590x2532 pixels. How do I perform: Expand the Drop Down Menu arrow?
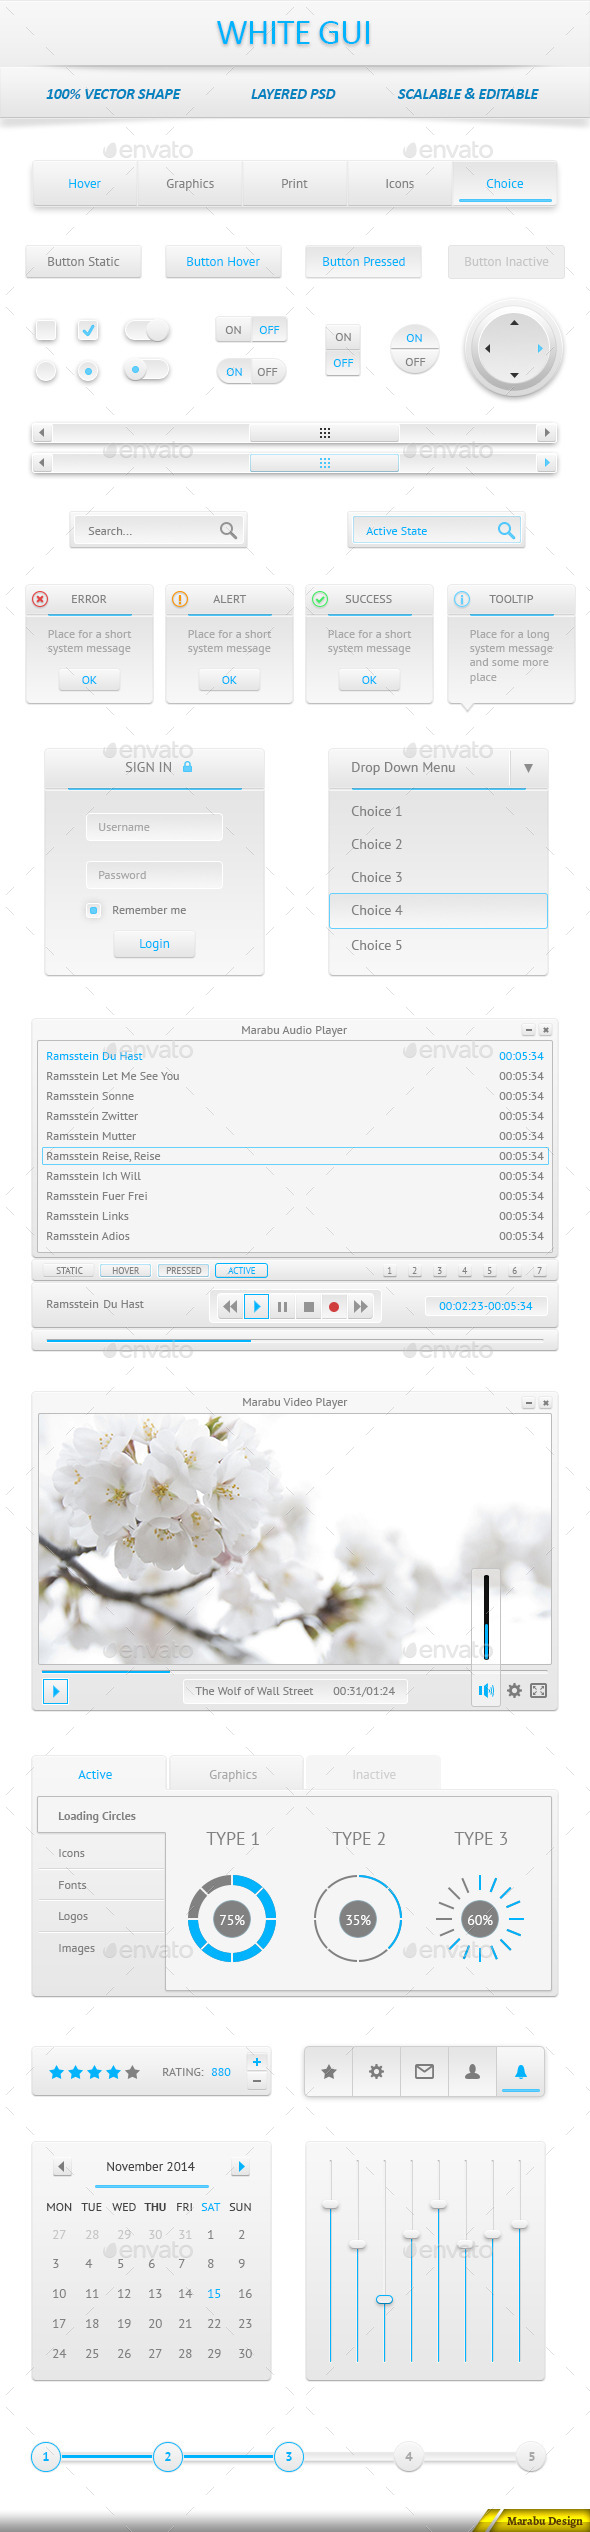pos(528,768)
